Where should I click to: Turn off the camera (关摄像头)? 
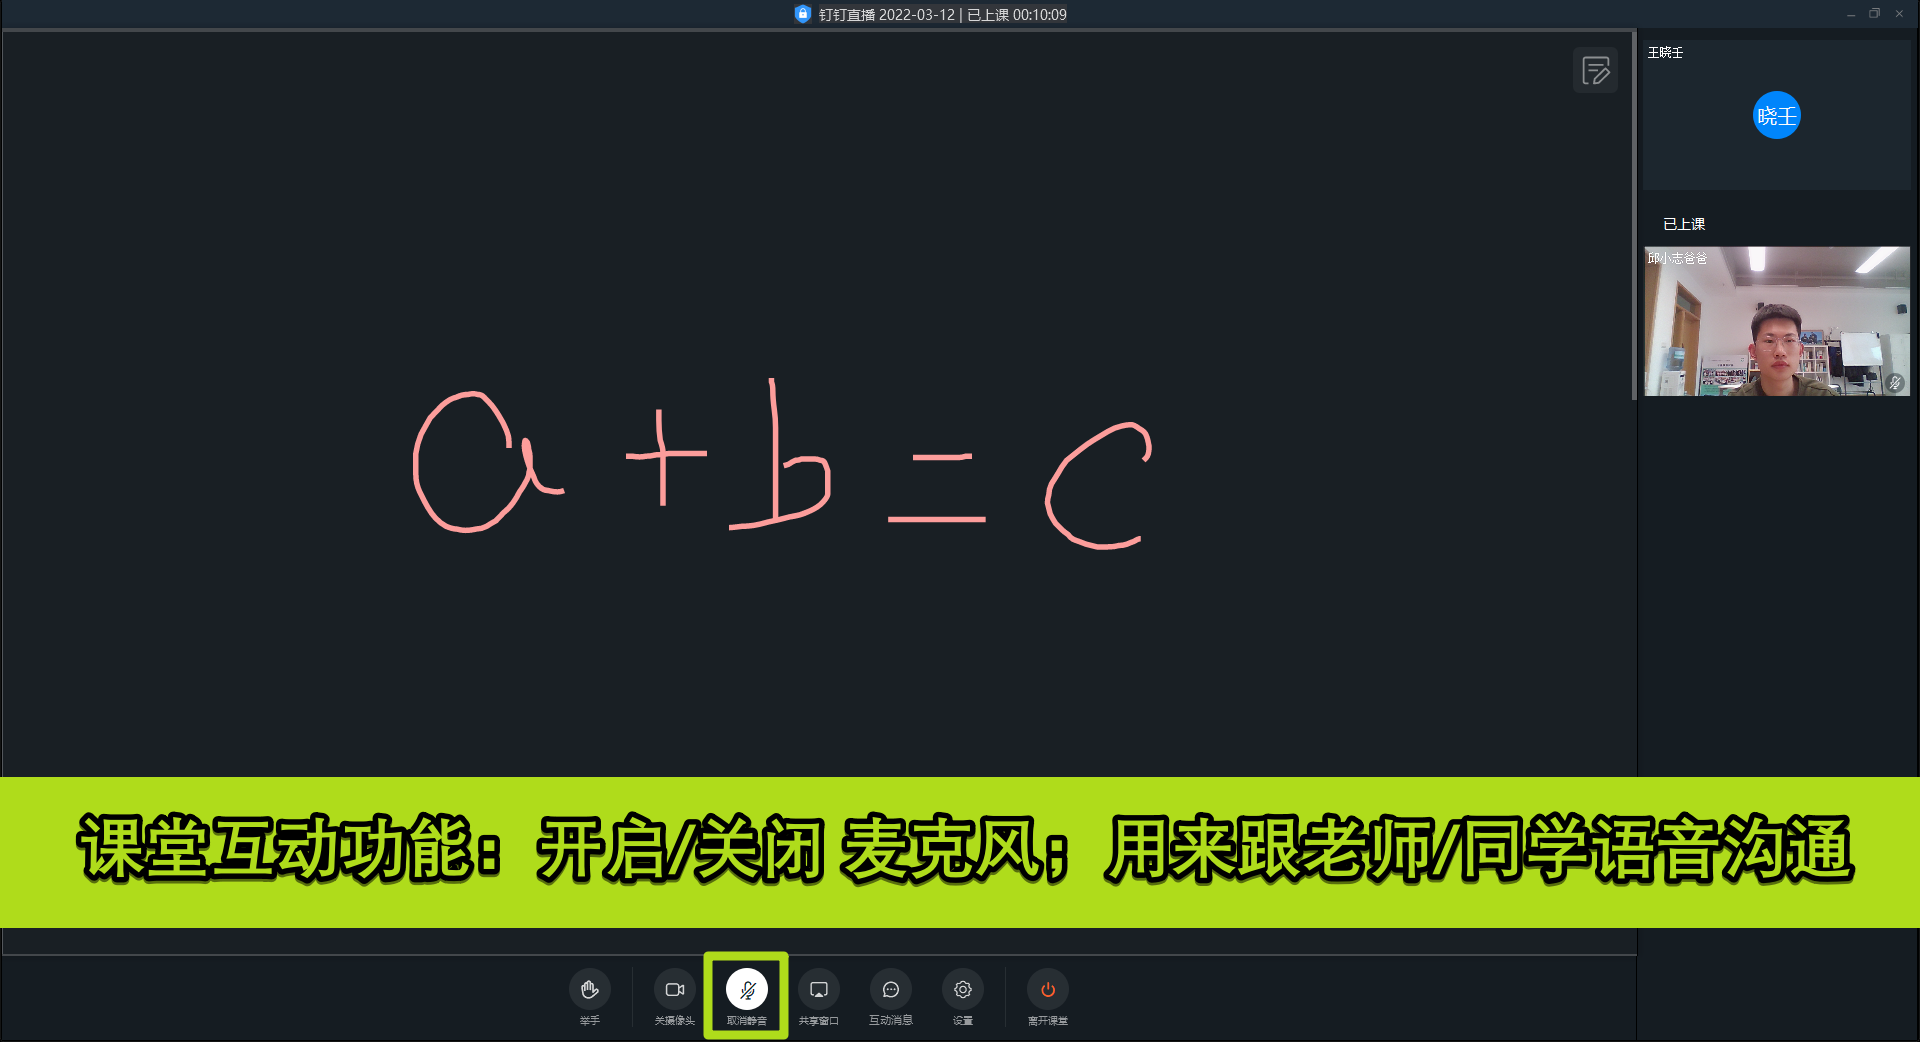pyautogui.click(x=675, y=997)
